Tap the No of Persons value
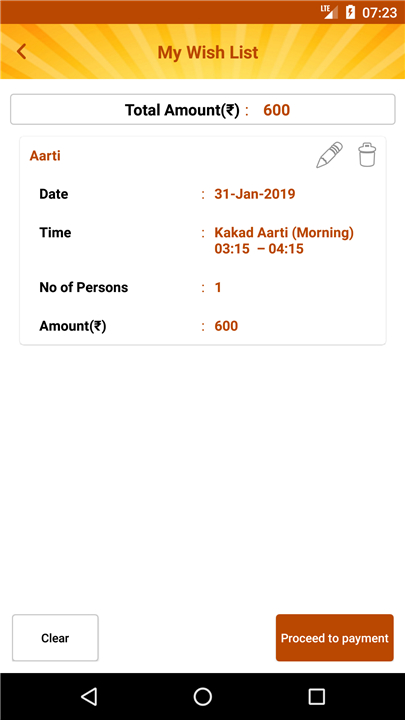405x720 pixels. click(218, 287)
